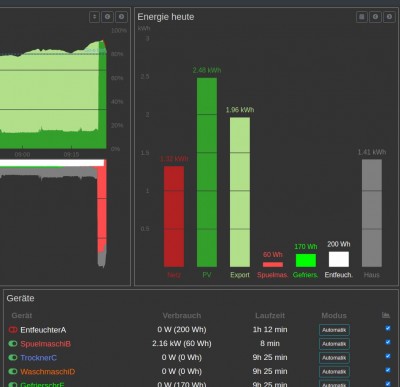Click the Modus column header
400x387 pixels.
334,315
